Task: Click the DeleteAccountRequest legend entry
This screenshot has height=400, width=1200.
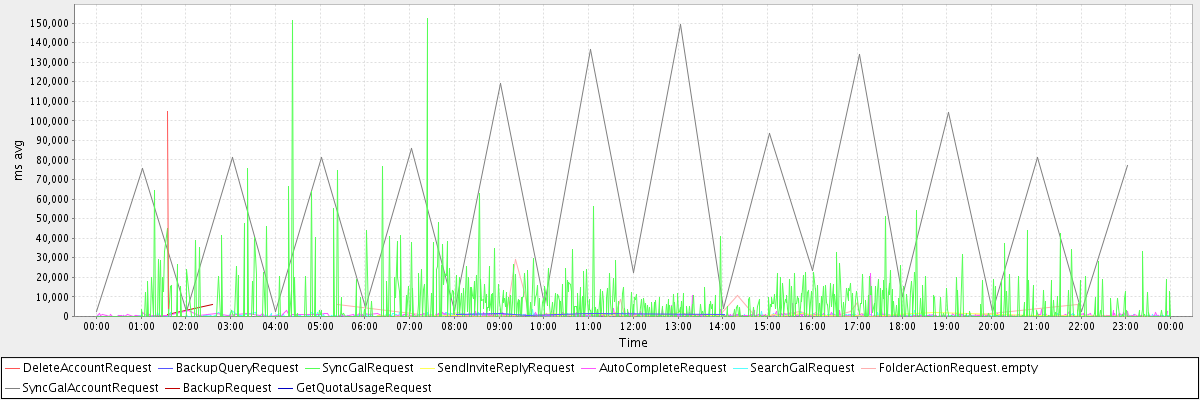Action: 86,368
